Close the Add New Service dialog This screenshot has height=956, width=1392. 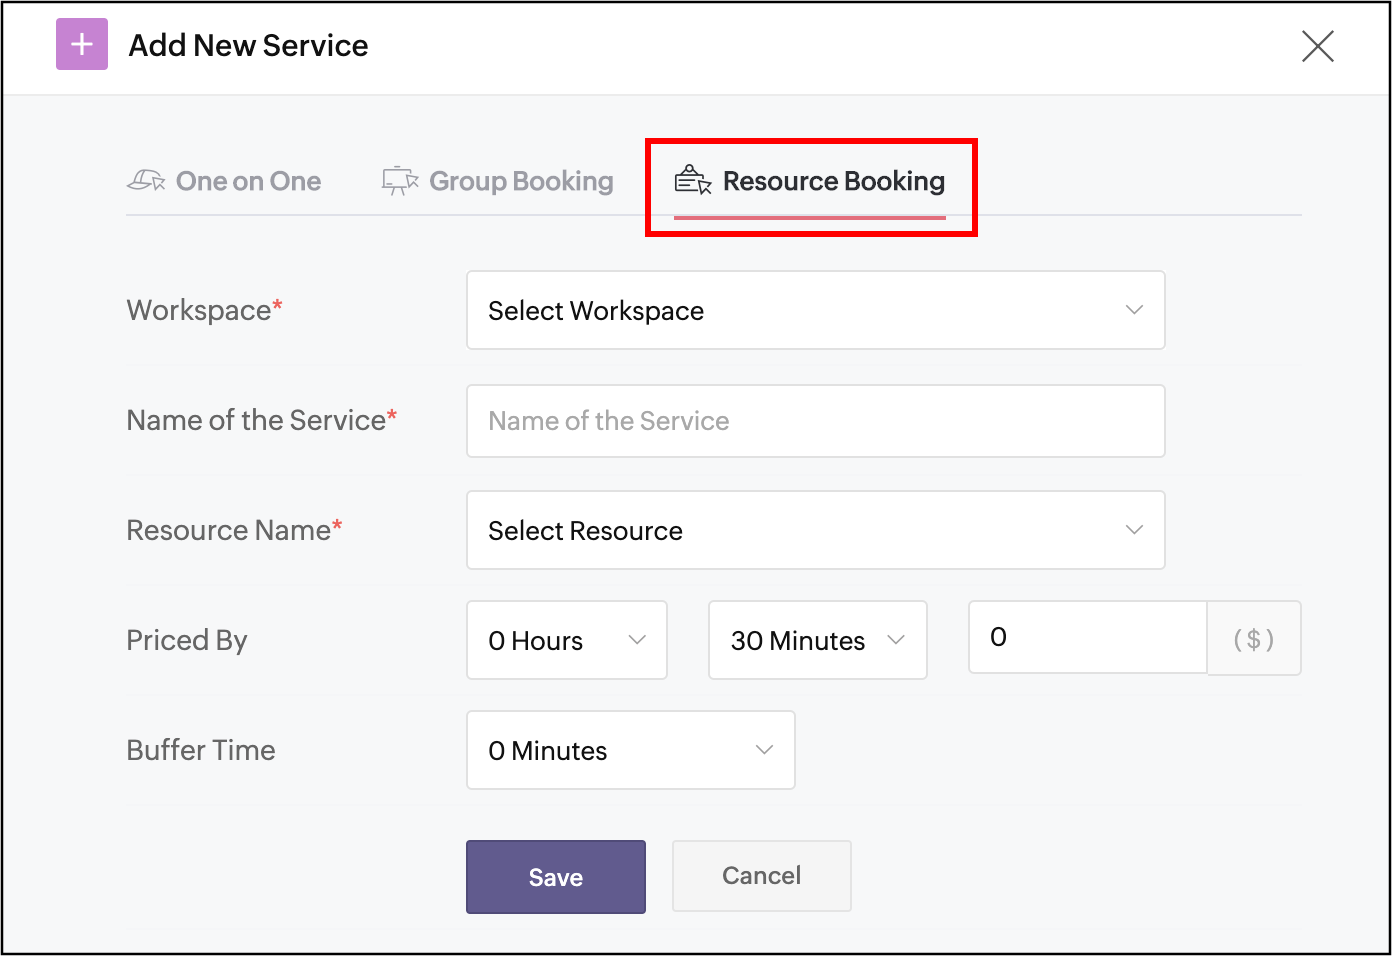(x=1317, y=46)
